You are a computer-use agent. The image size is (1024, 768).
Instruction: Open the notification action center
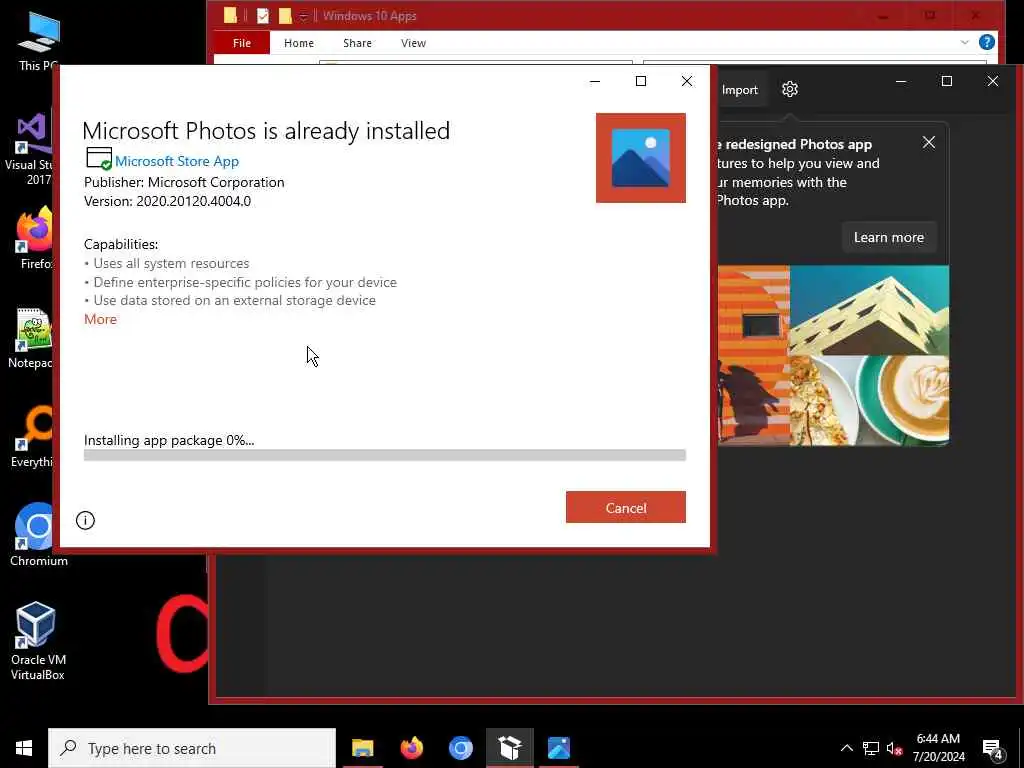[993, 749]
